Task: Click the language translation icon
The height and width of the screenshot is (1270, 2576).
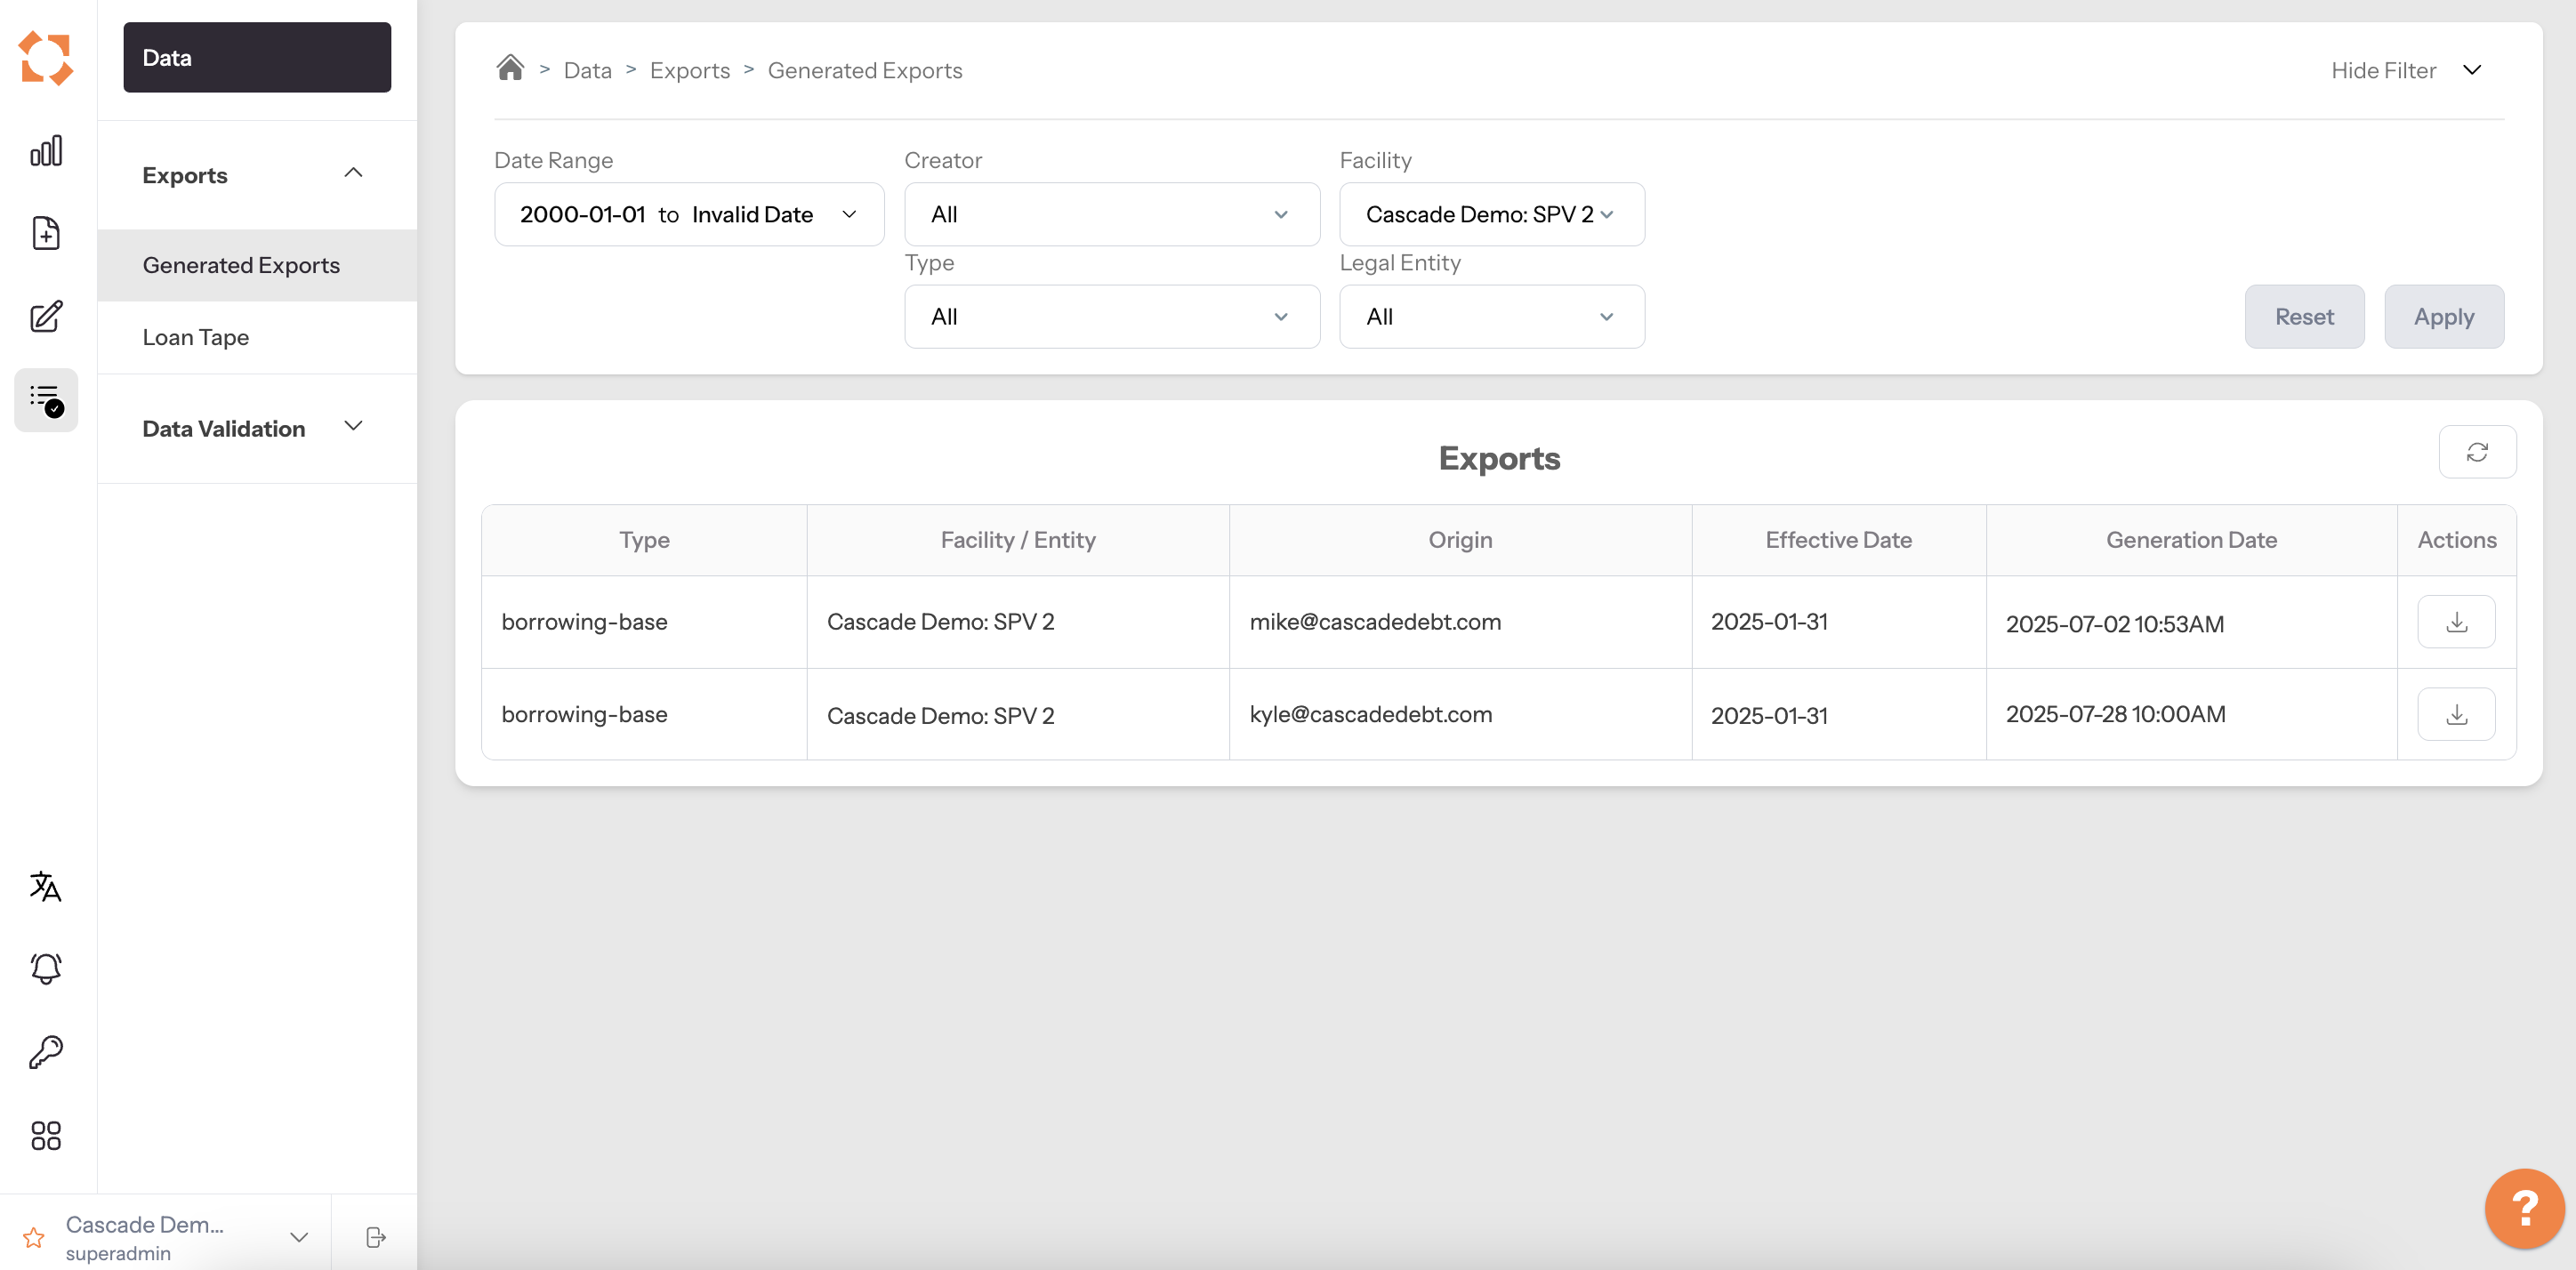Action: (46, 886)
